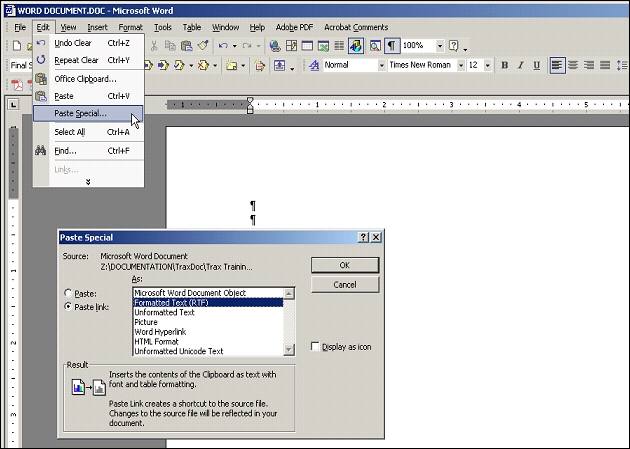Click the Align Left icon
The height and width of the screenshot is (449, 630).
click(x=557, y=65)
